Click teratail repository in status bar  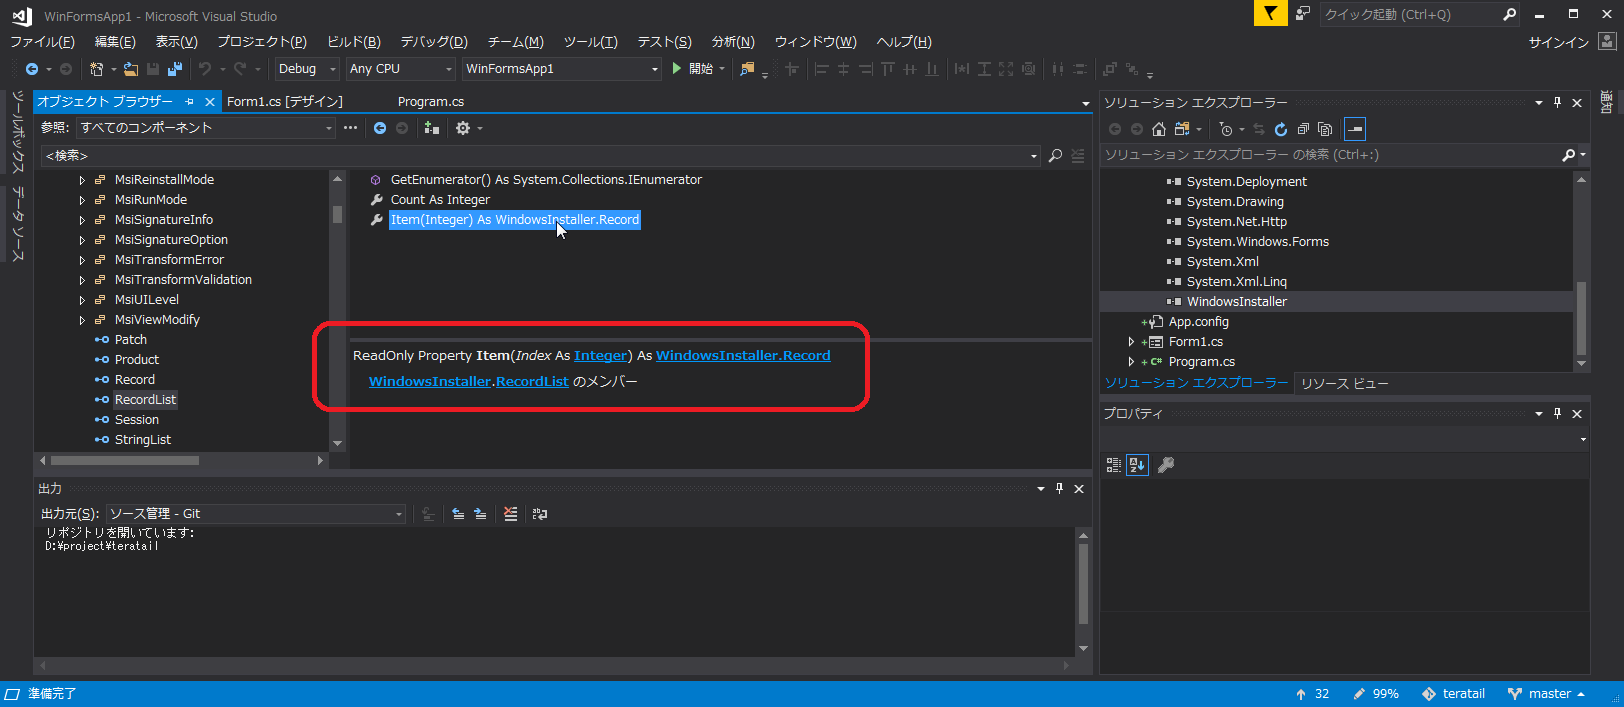point(1453,694)
